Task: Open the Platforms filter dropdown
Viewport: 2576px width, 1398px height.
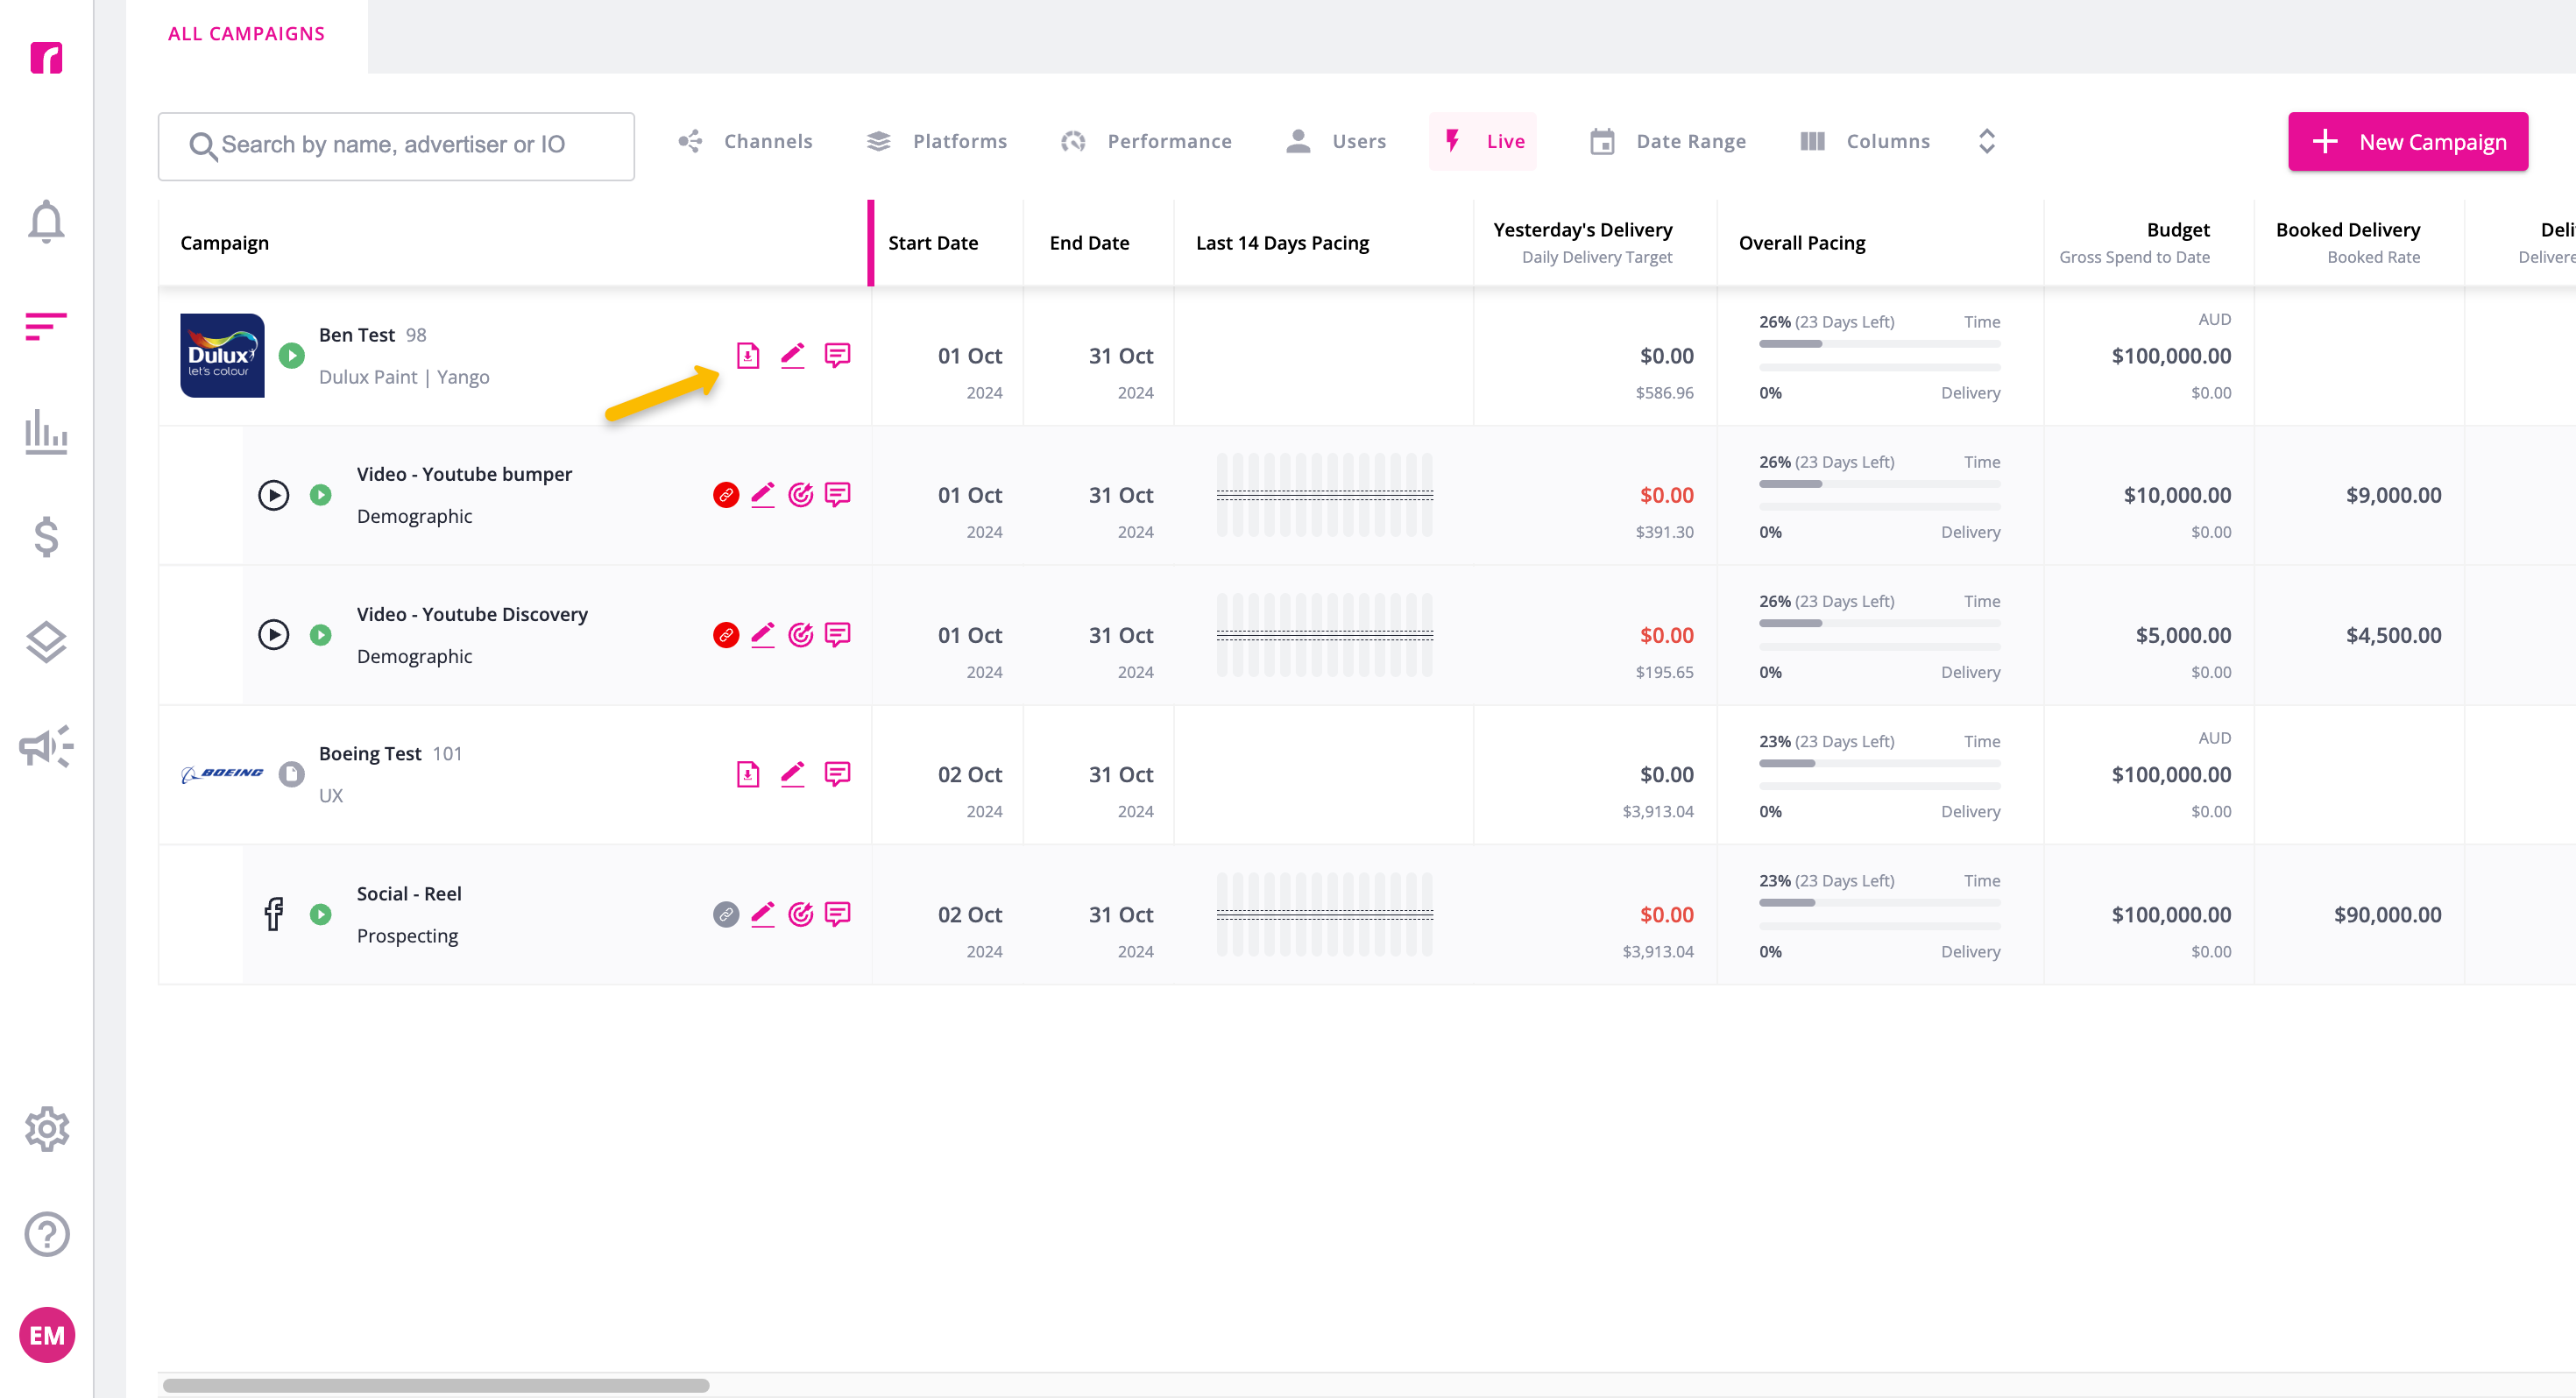Action: (x=936, y=141)
